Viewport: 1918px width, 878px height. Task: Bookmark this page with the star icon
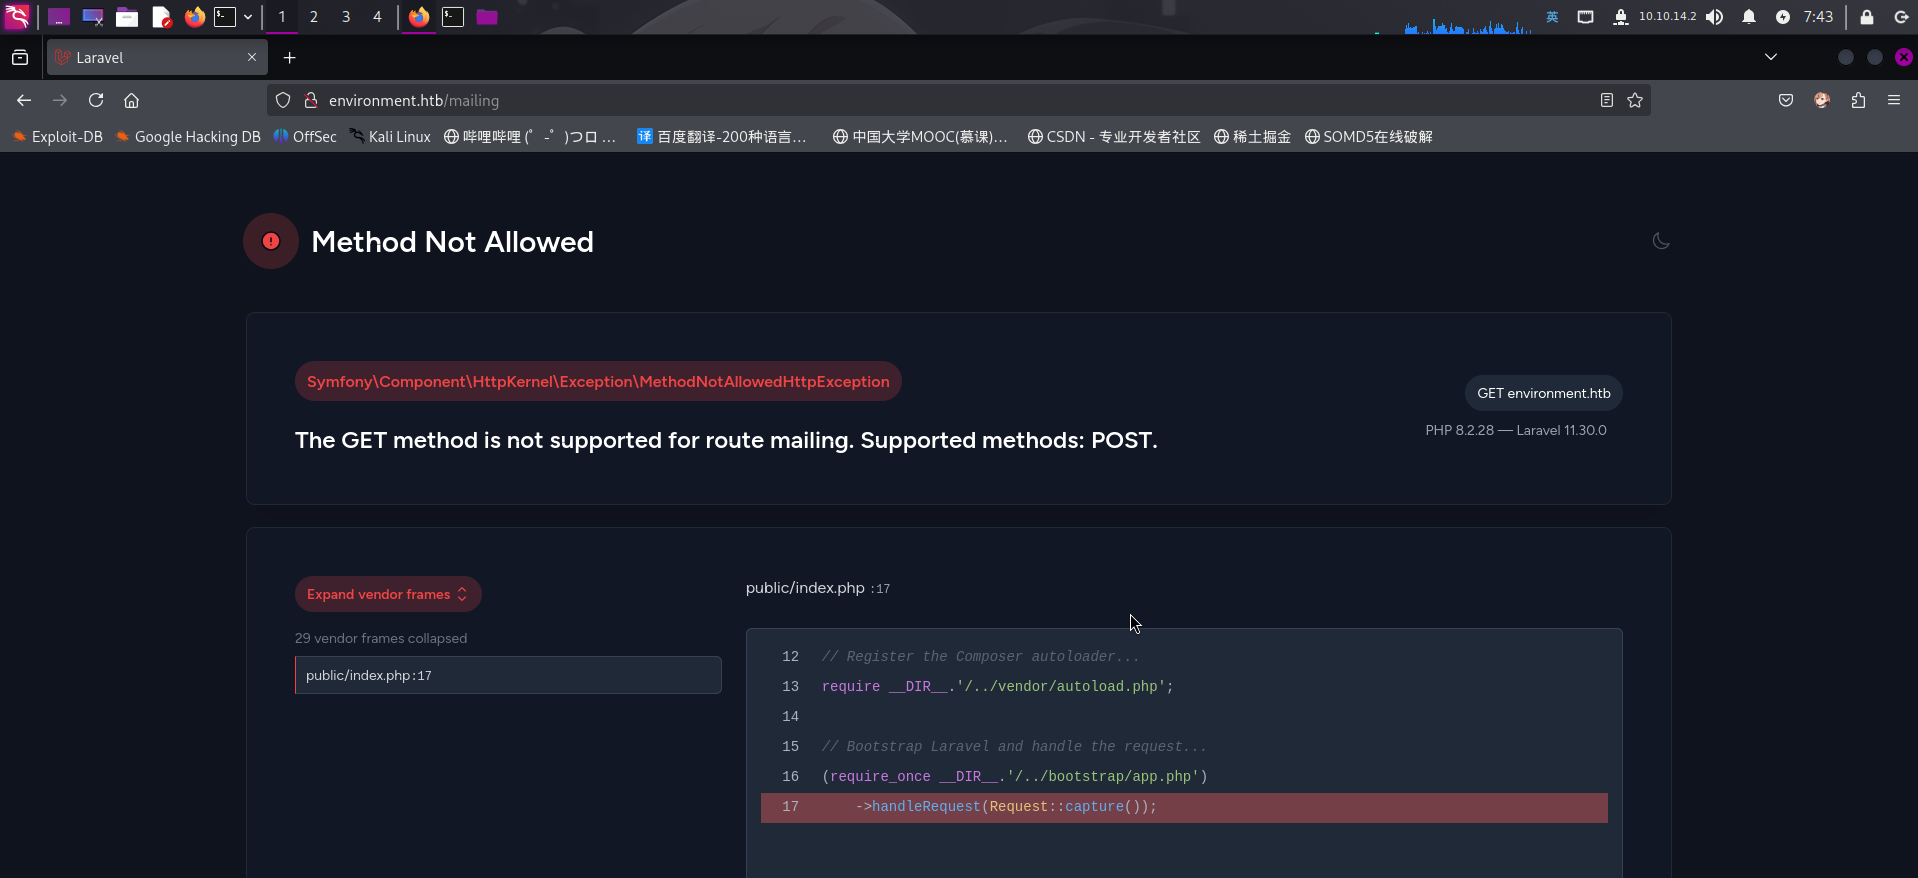pyautogui.click(x=1635, y=100)
